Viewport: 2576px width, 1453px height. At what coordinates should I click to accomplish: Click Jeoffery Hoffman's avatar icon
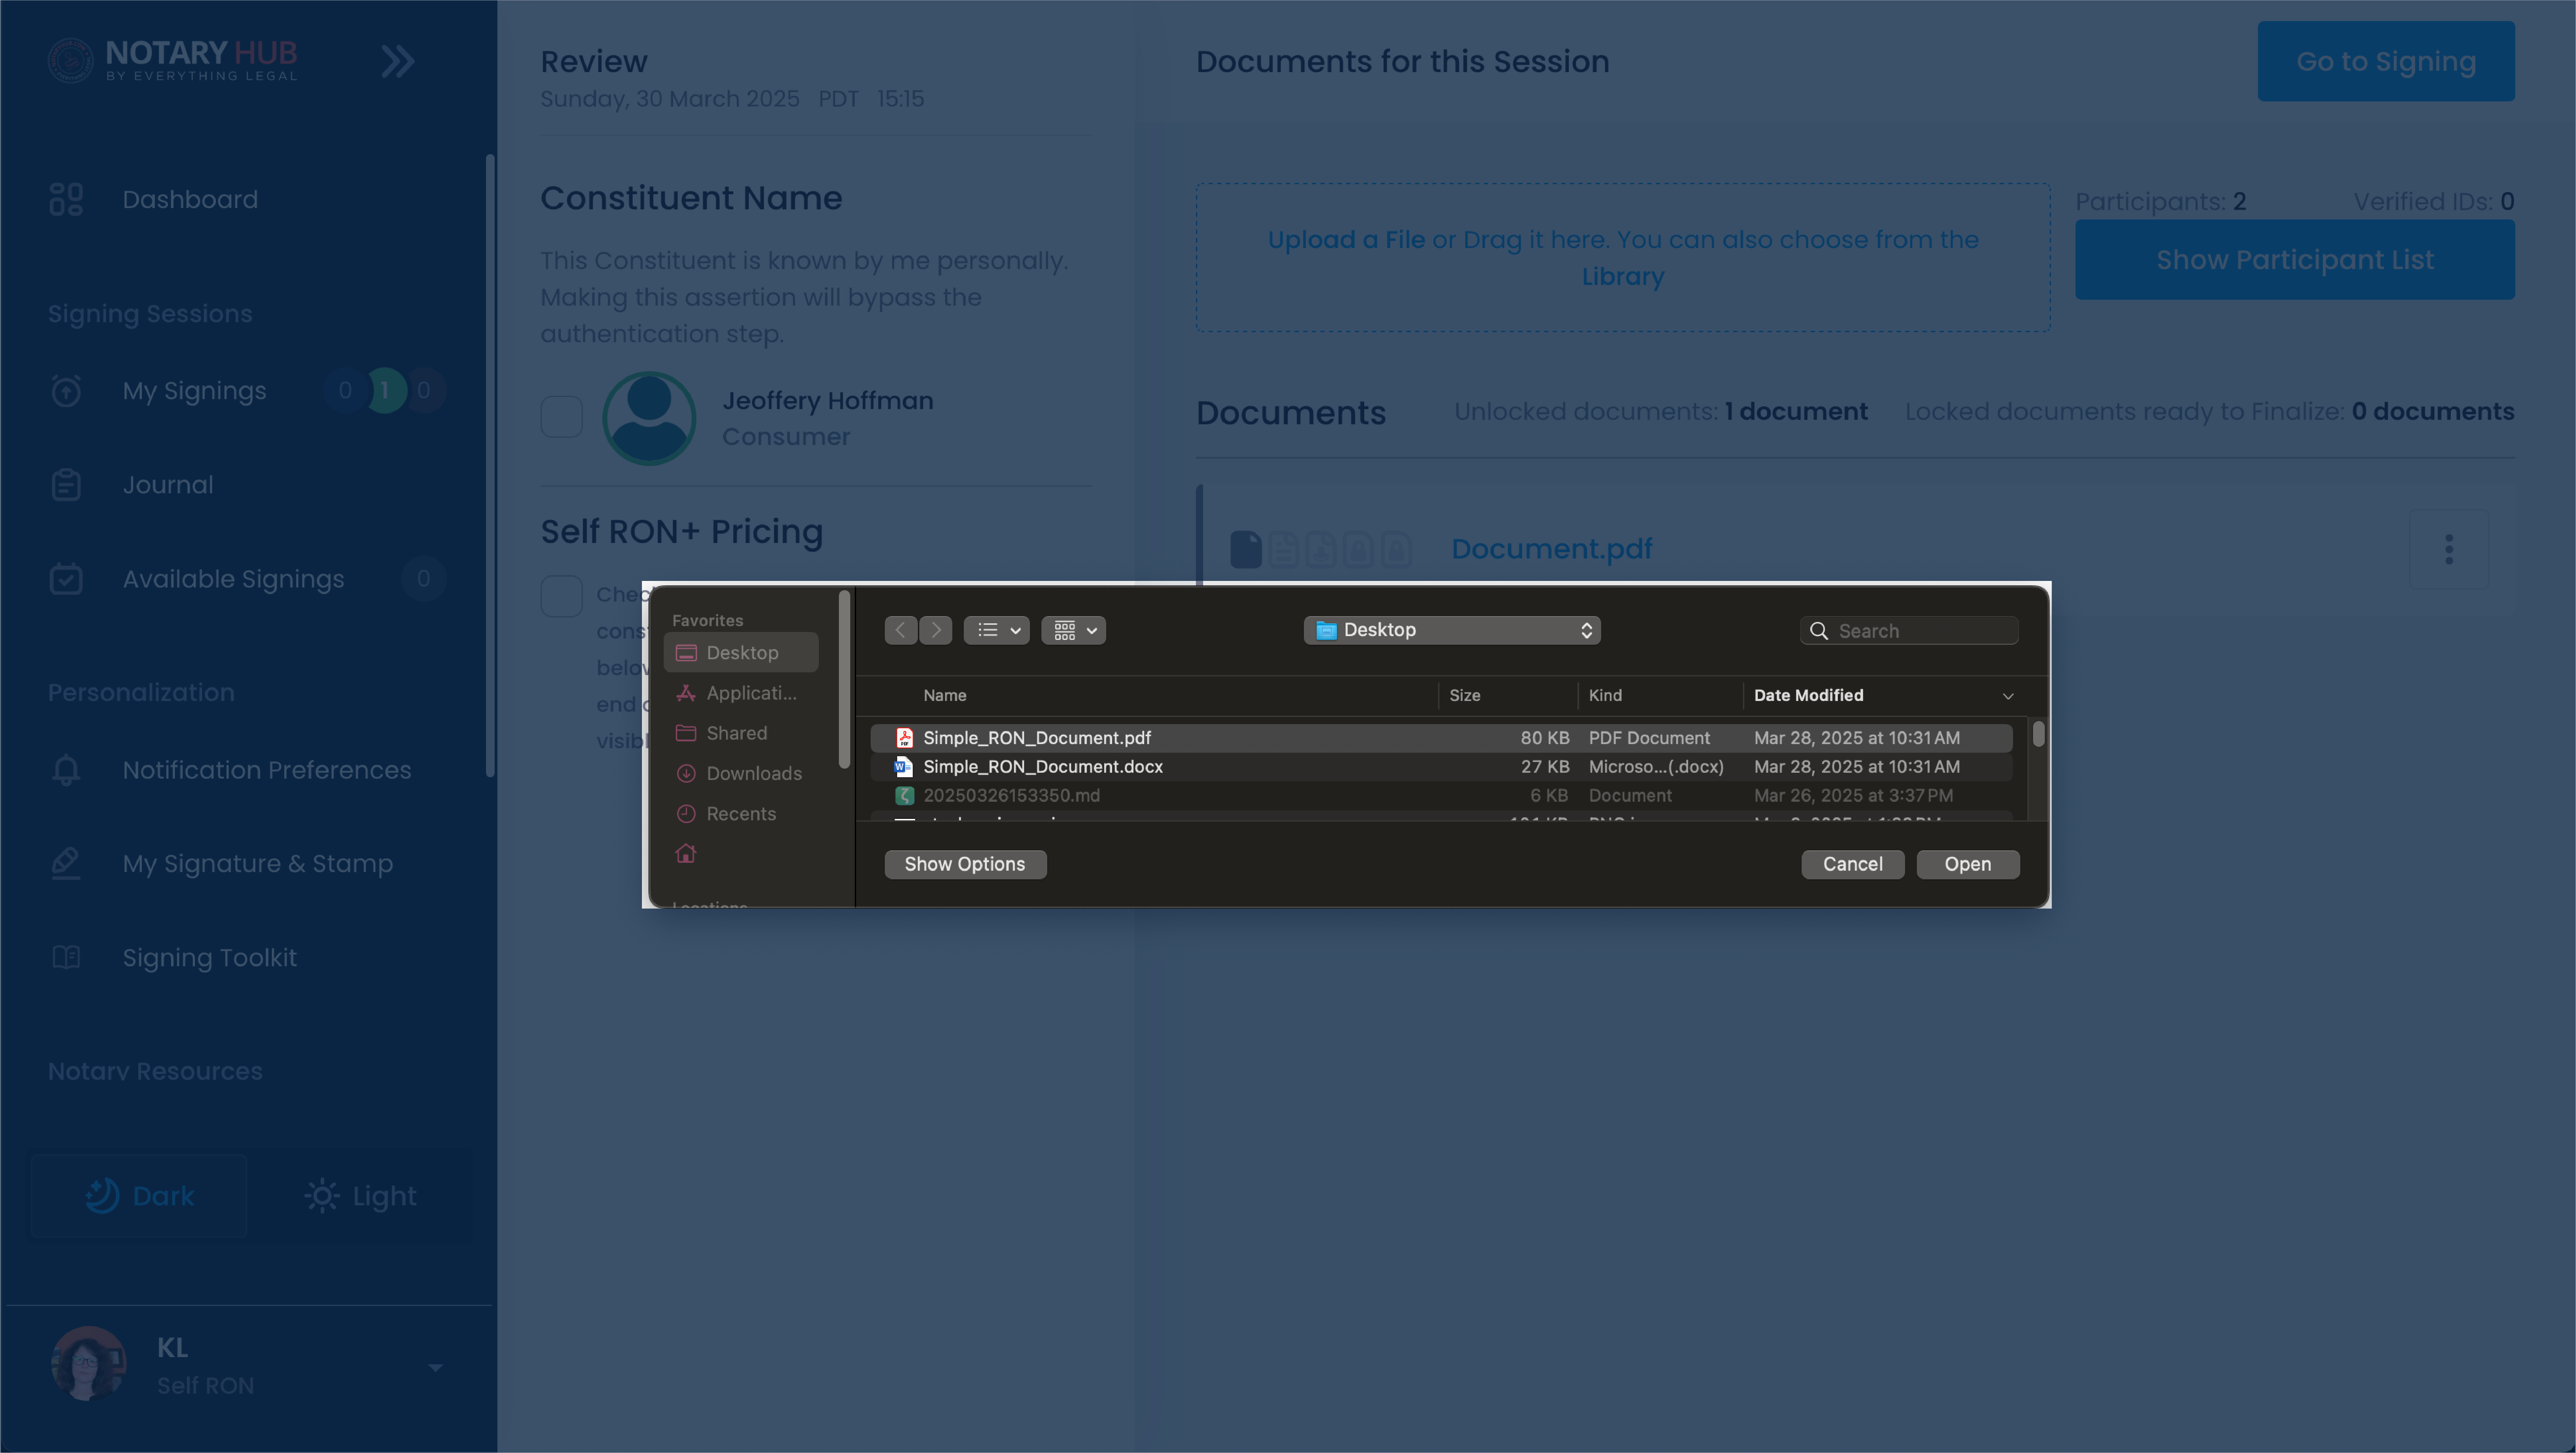click(649, 418)
